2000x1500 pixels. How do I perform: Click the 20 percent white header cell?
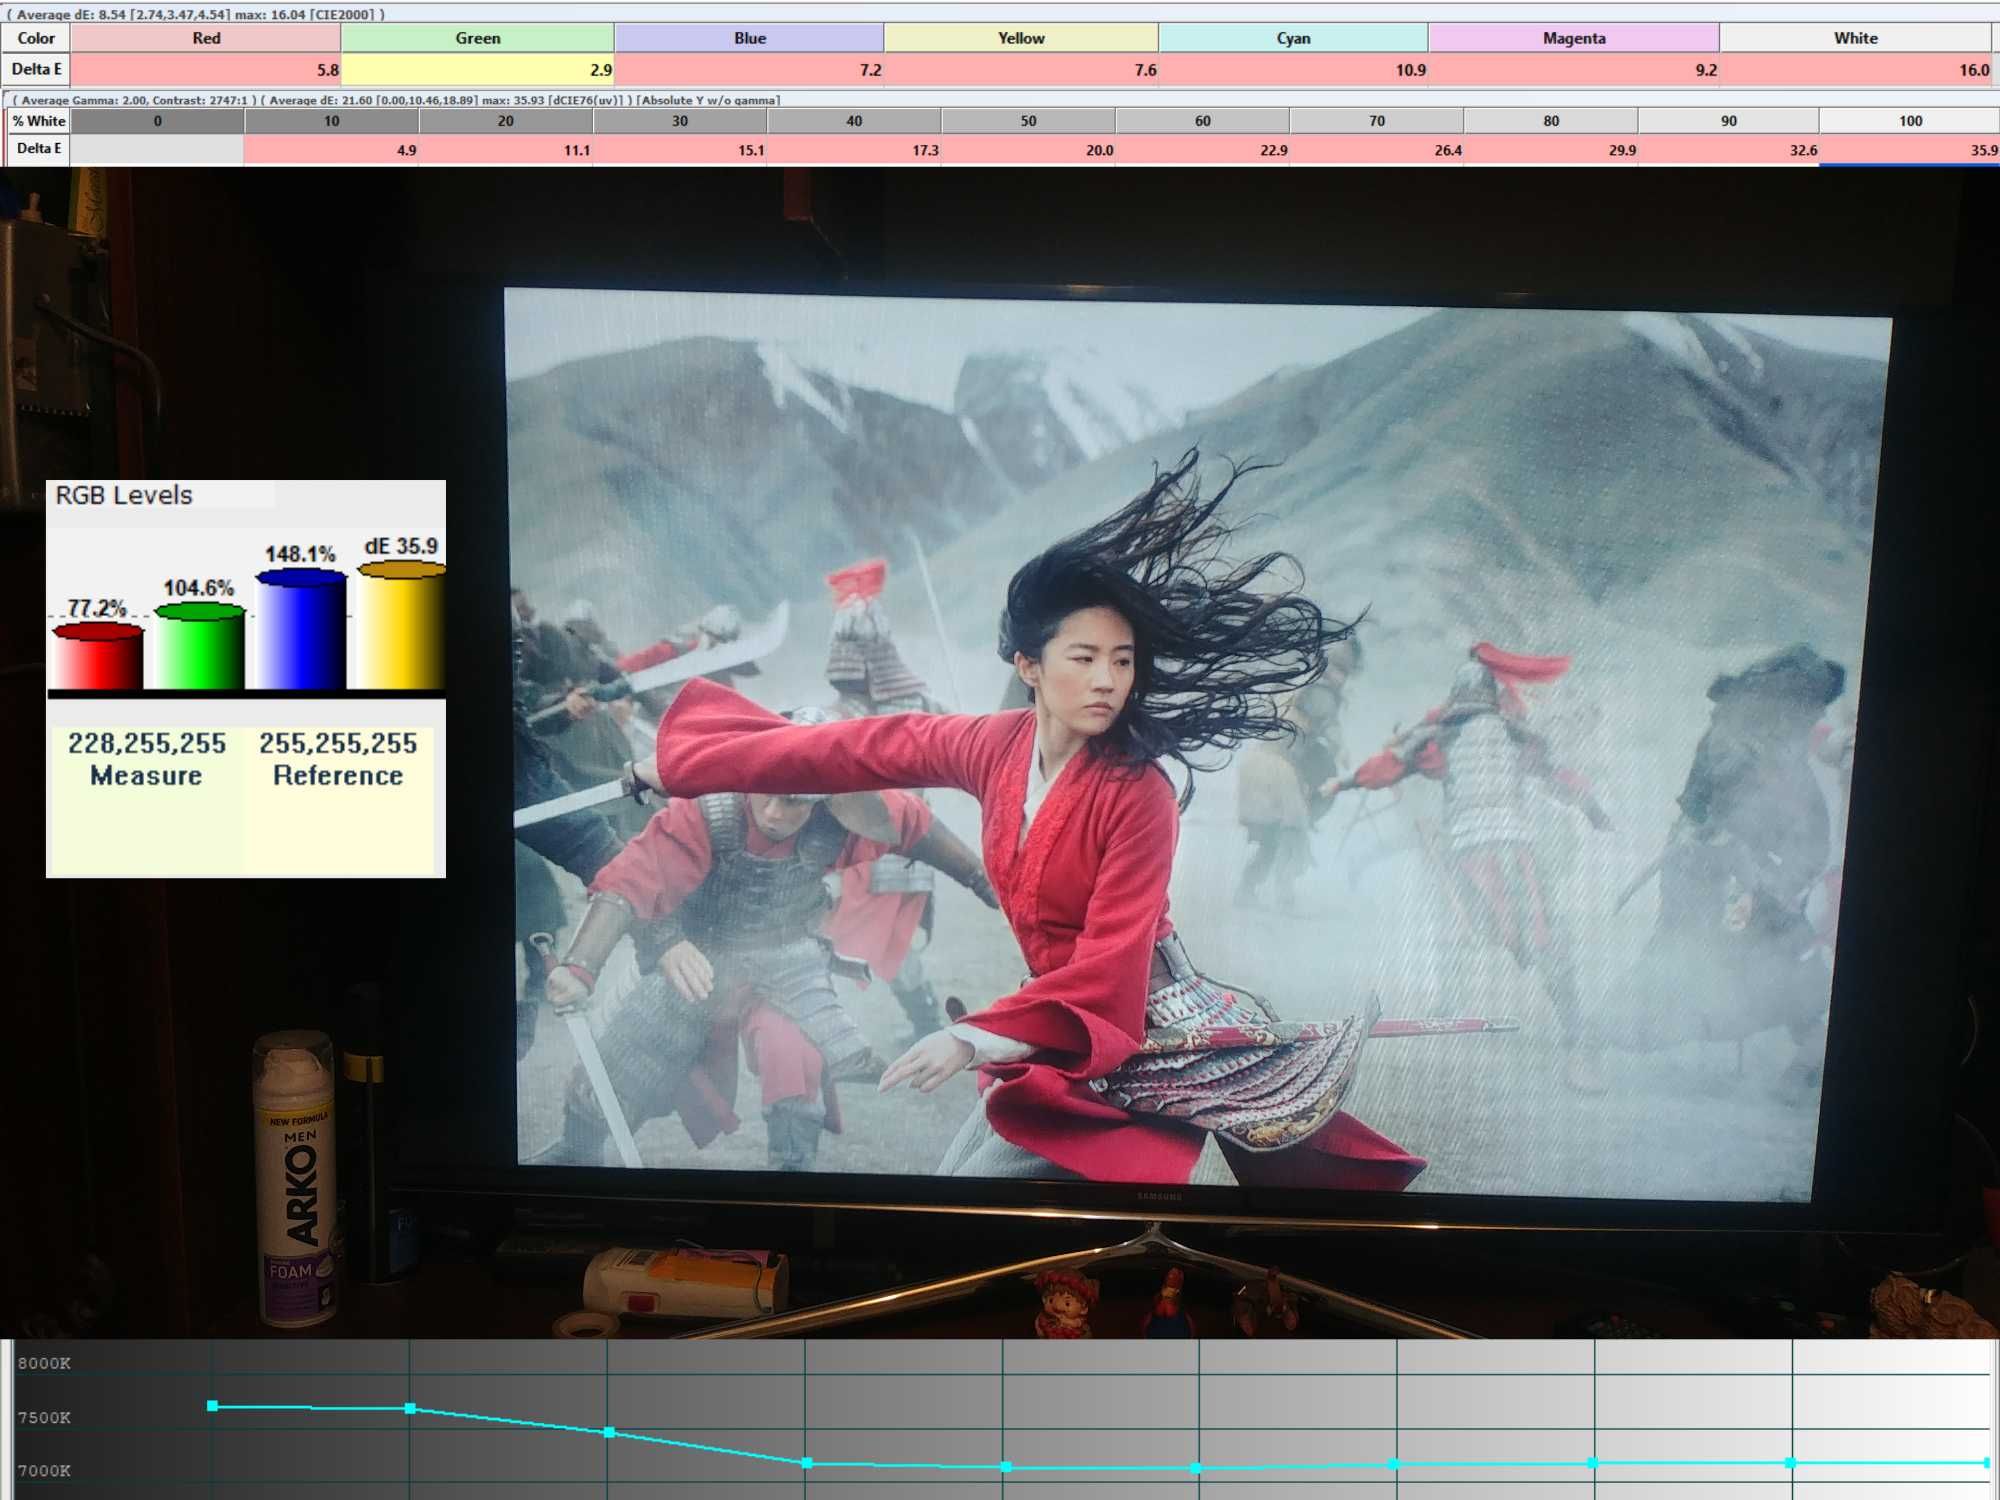coord(506,121)
